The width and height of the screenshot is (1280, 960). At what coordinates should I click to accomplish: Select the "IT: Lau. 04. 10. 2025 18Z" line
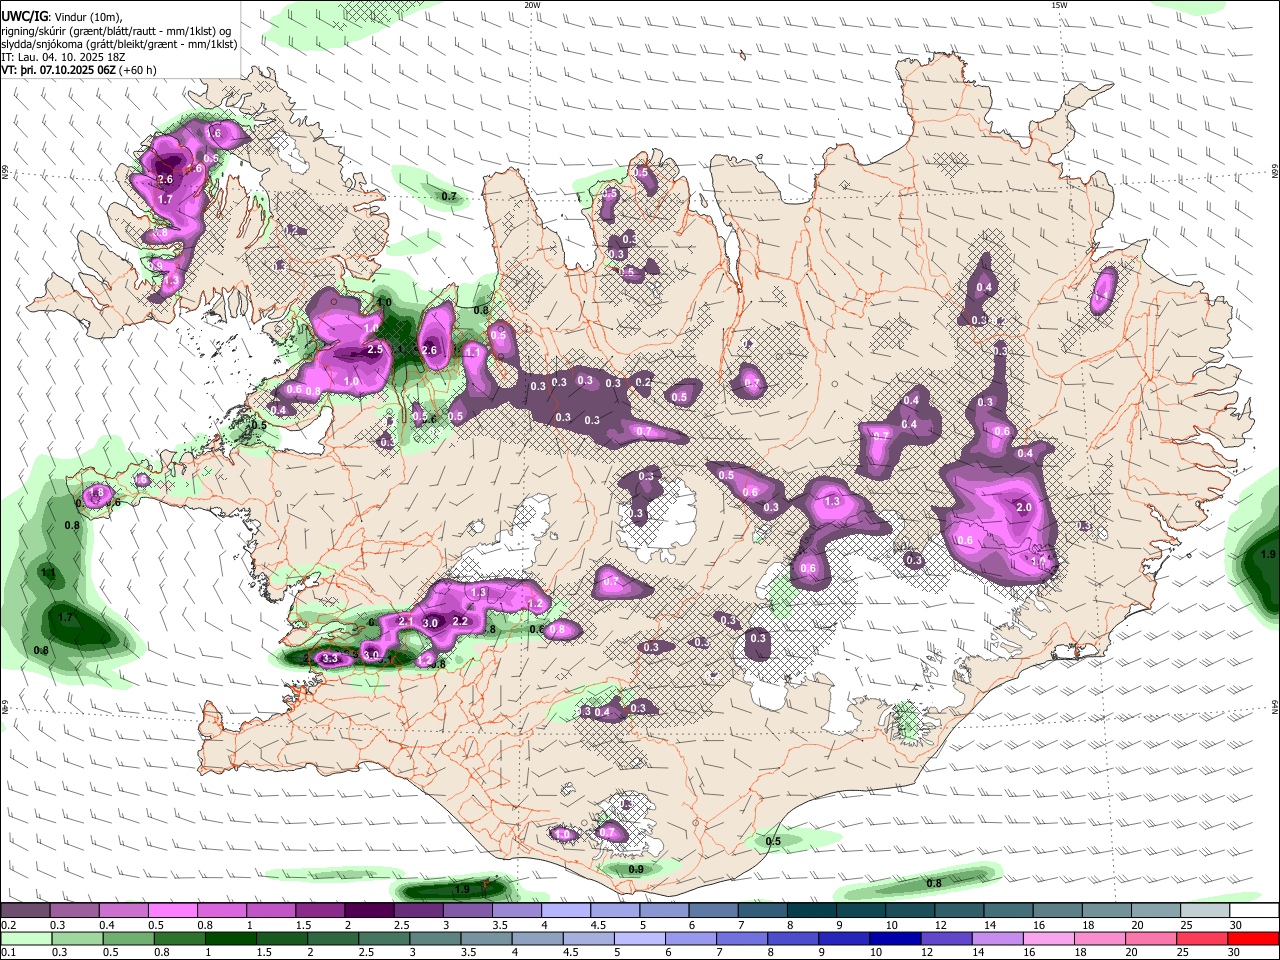tap(63, 57)
